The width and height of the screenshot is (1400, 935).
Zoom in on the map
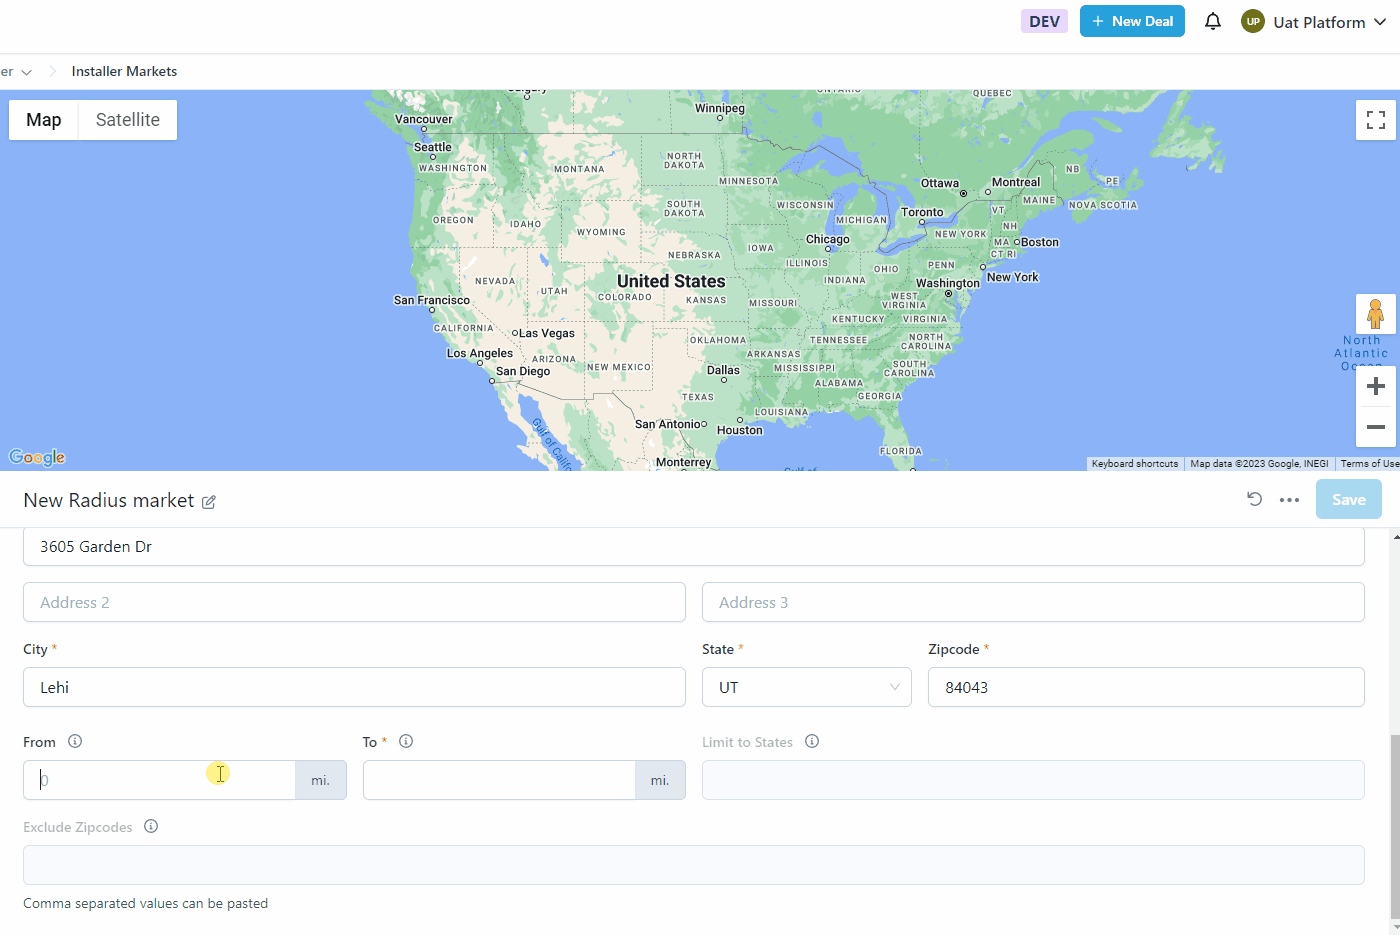click(1375, 386)
